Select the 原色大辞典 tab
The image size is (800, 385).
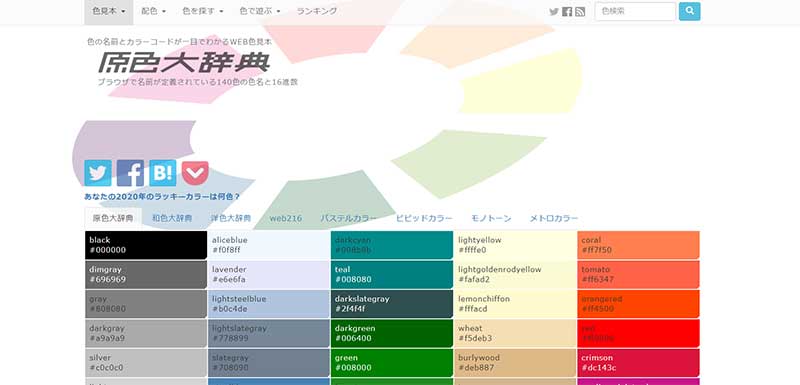coord(113,218)
